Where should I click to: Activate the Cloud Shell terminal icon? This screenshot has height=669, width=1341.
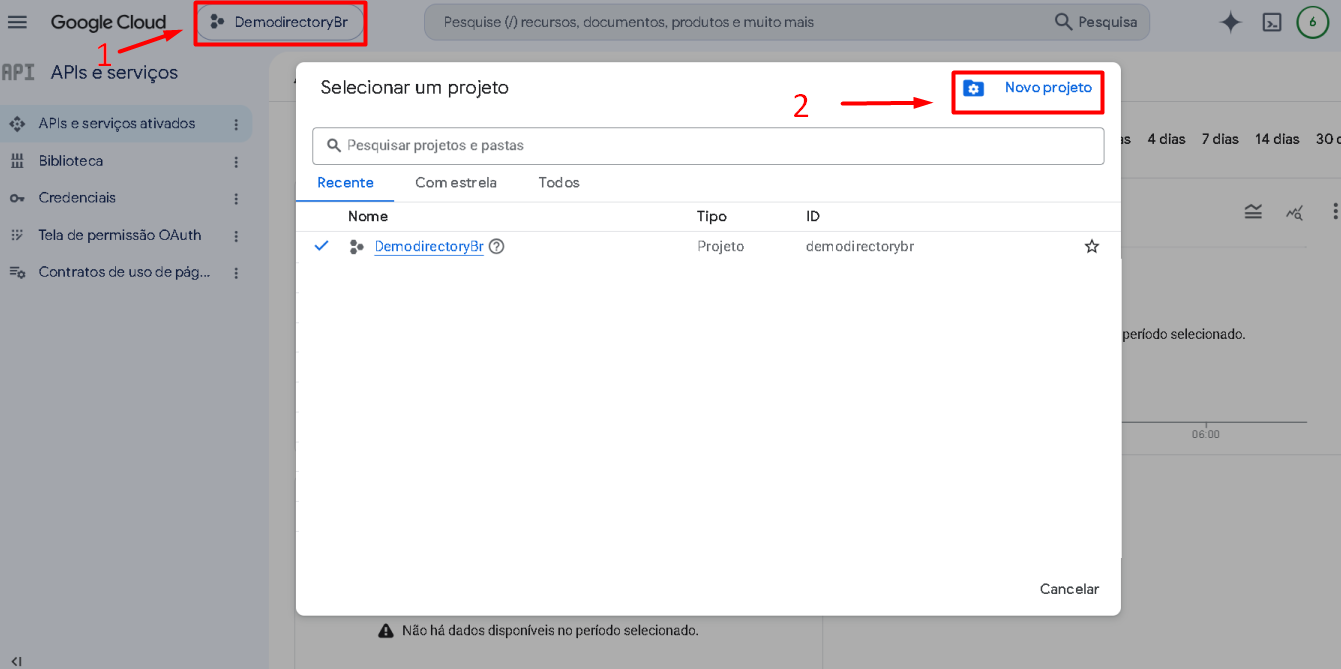(1272, 22)
